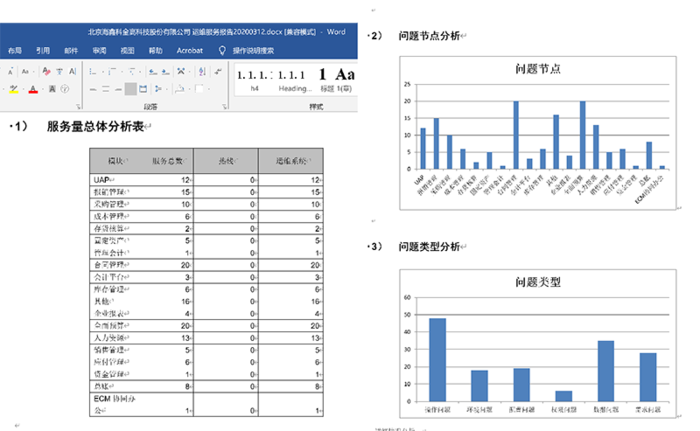Click the sort icon
This screenshot has height=431, width=700.
tap(202, 71)
